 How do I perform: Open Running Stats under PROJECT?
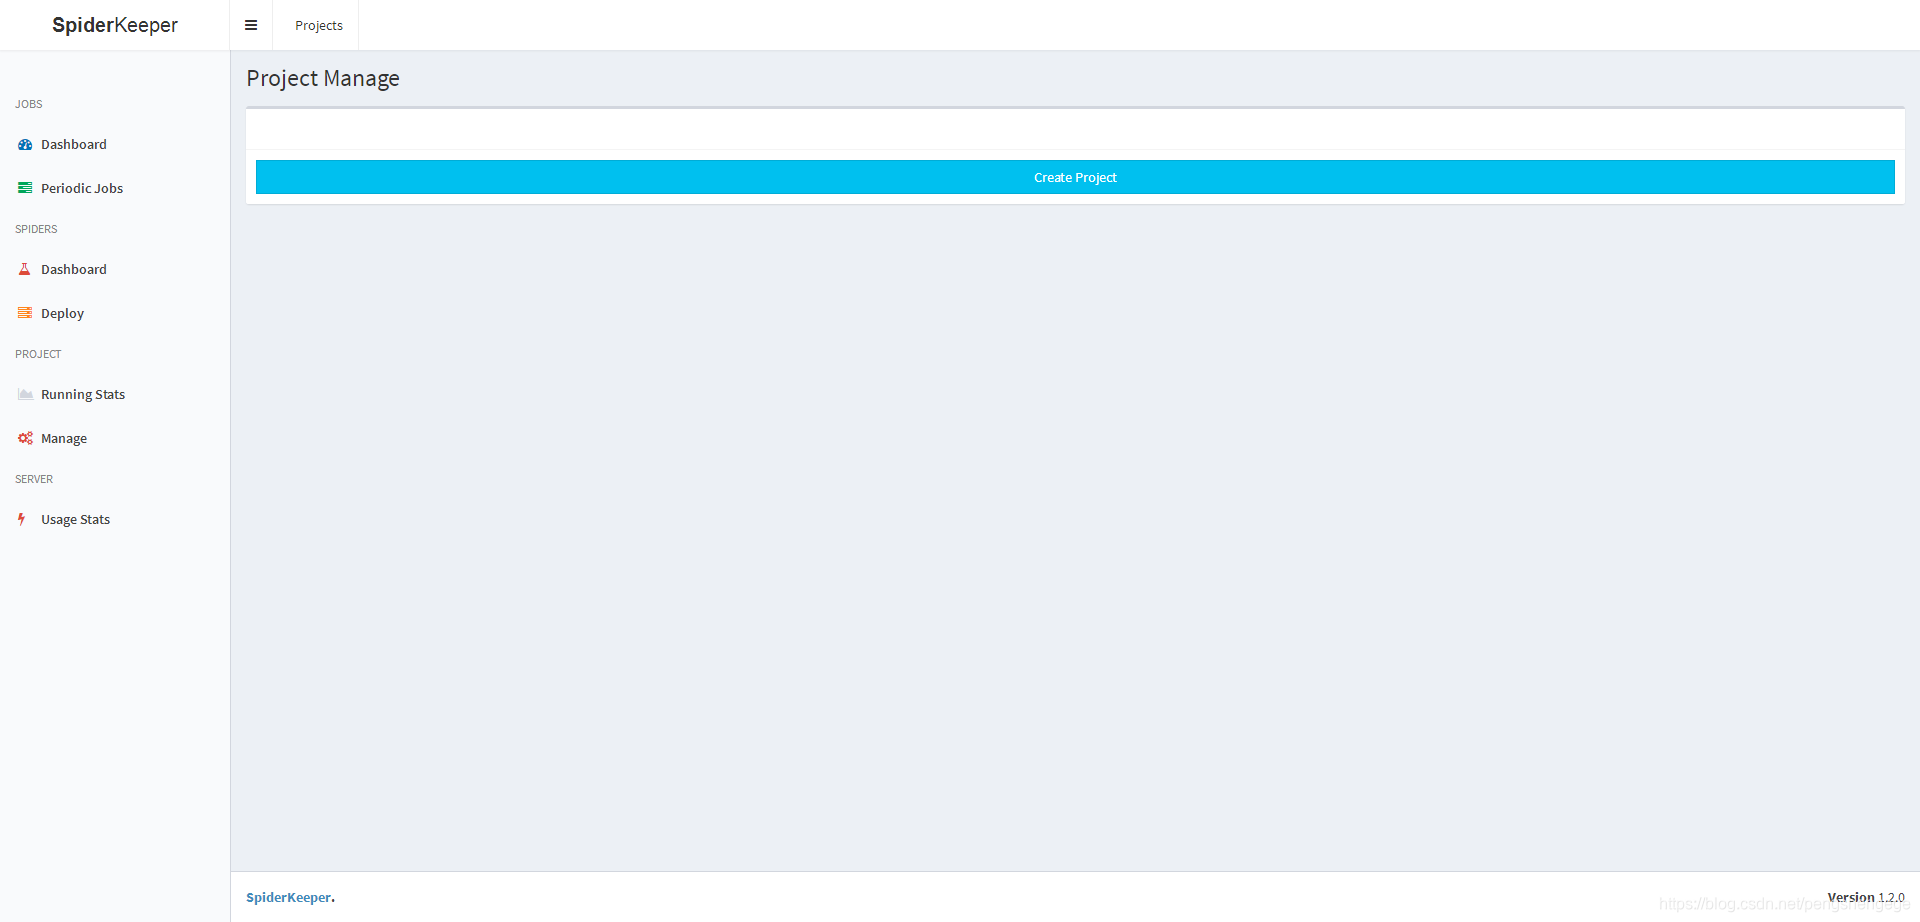pyautogui.click(x=83, y=394)
